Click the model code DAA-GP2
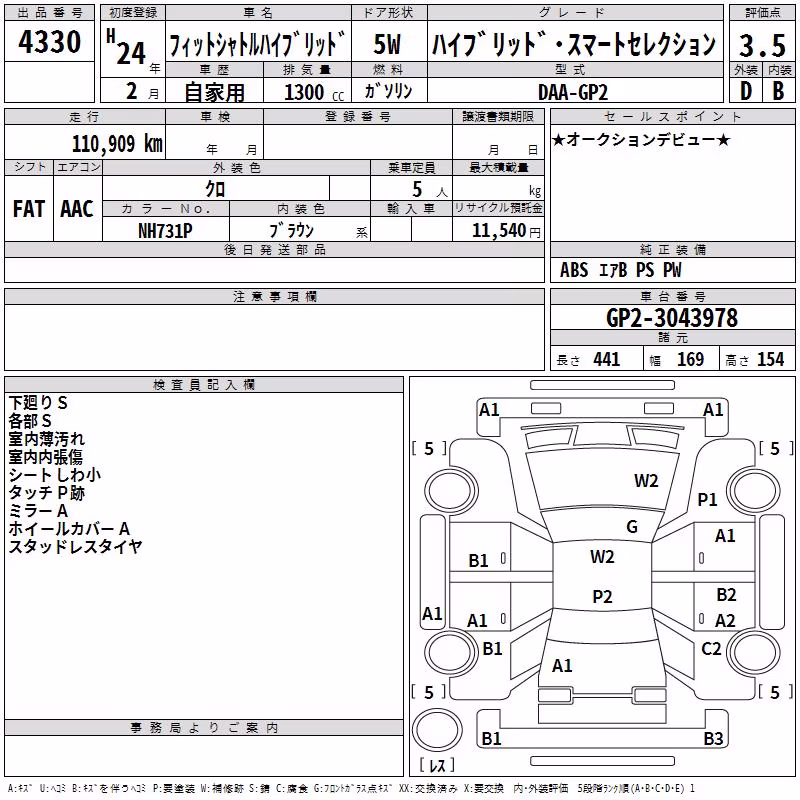The height and width of the screenshot is (800, 800). 573,92
